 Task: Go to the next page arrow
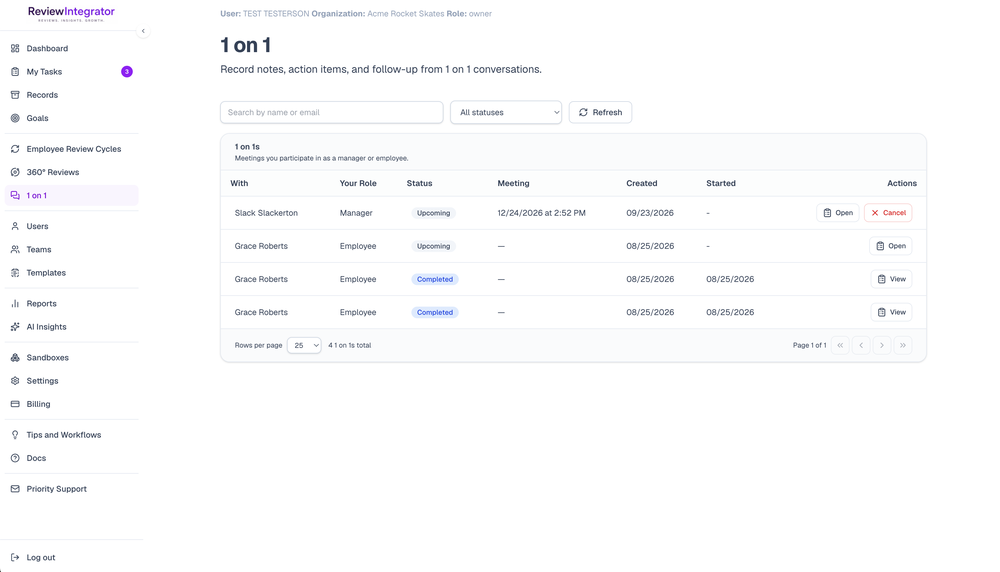coord(882,345)
